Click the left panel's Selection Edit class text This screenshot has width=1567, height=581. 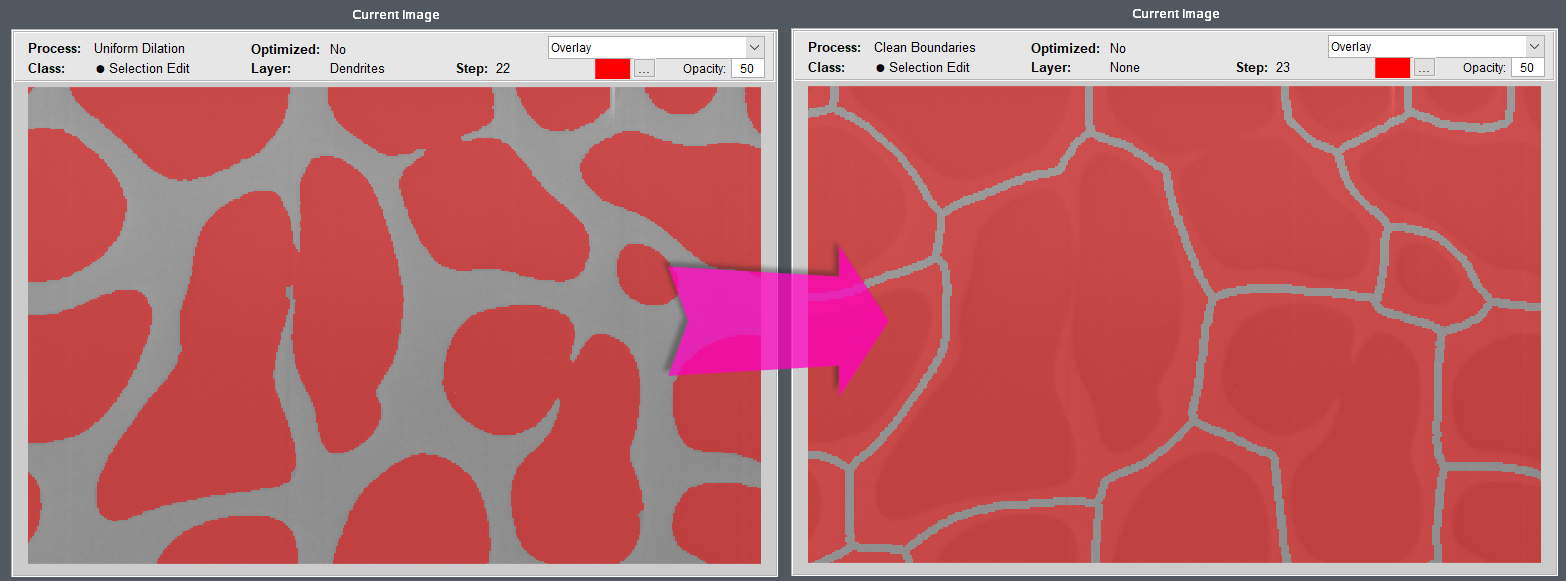click(x=149, y=68)
